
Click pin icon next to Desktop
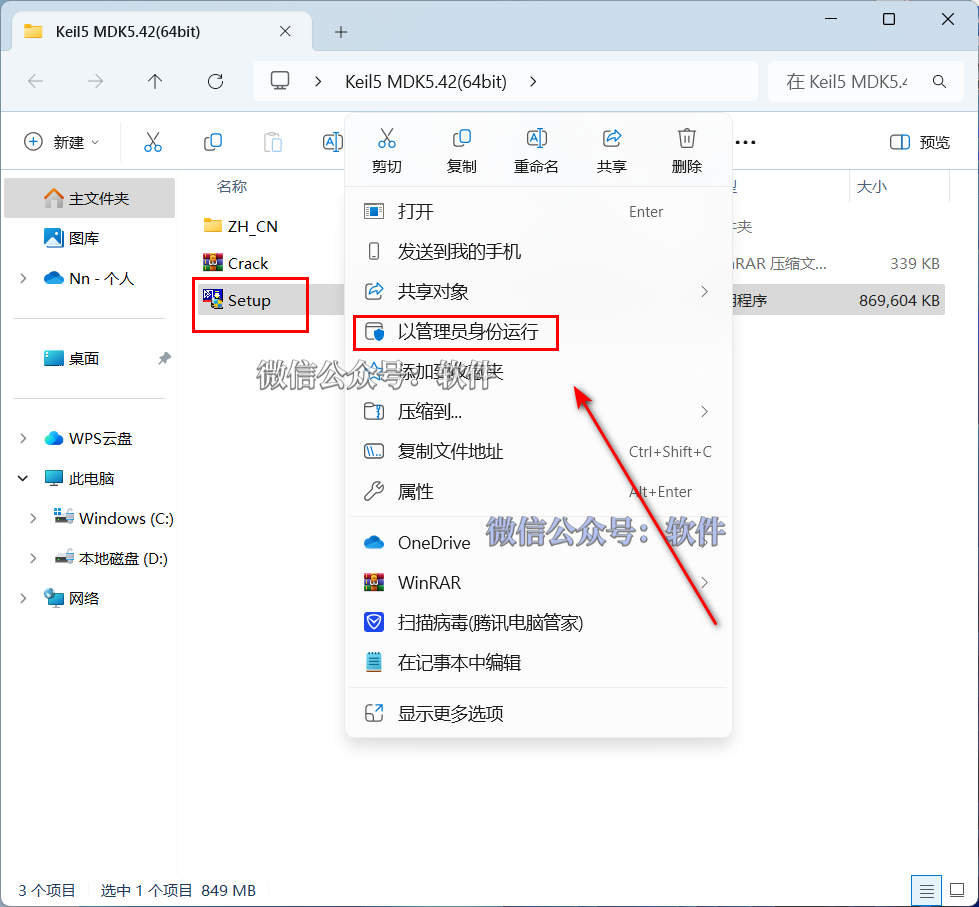pos(164,358)
